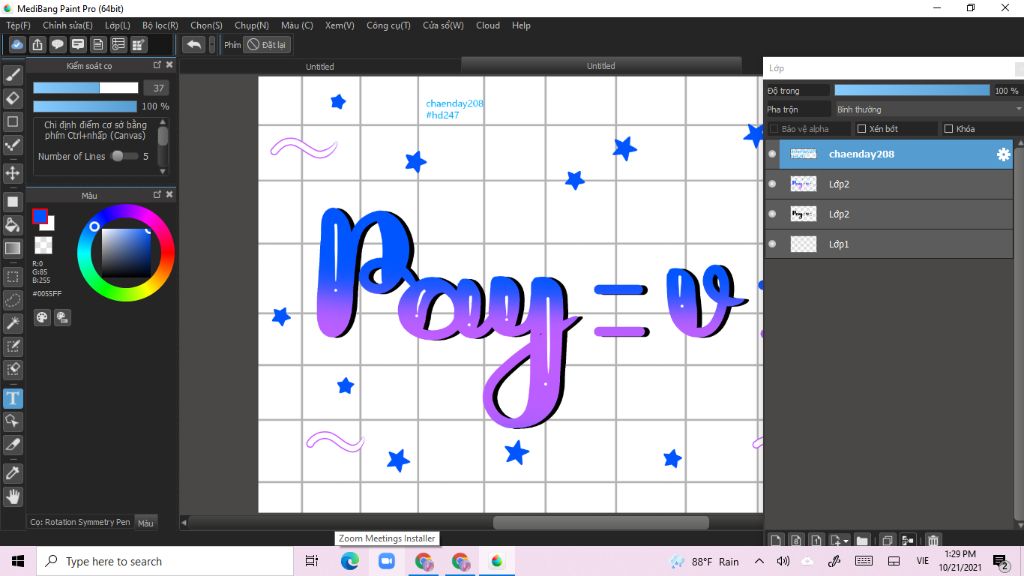Select the Text tool
Screen dimensions: 1024x576
click(12, 398)
